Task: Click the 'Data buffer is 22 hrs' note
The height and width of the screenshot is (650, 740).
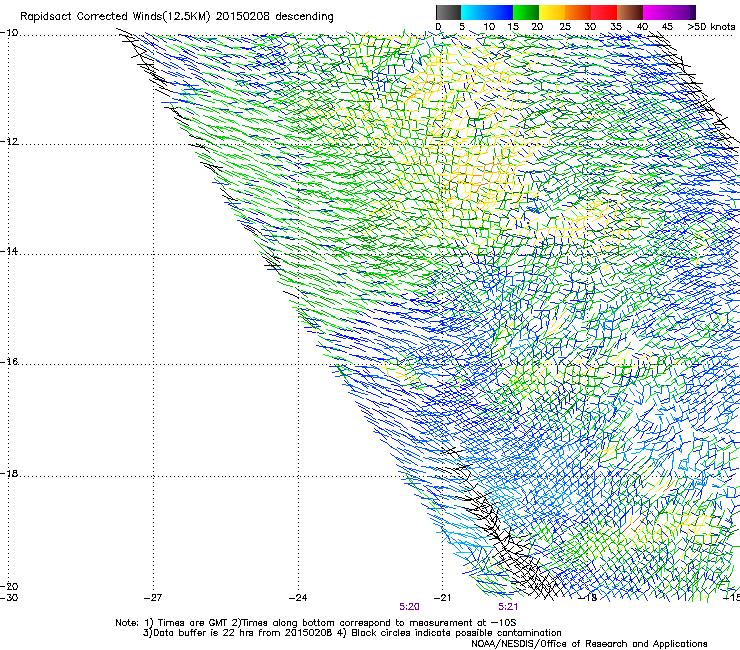Action: (x=204, y=633)
